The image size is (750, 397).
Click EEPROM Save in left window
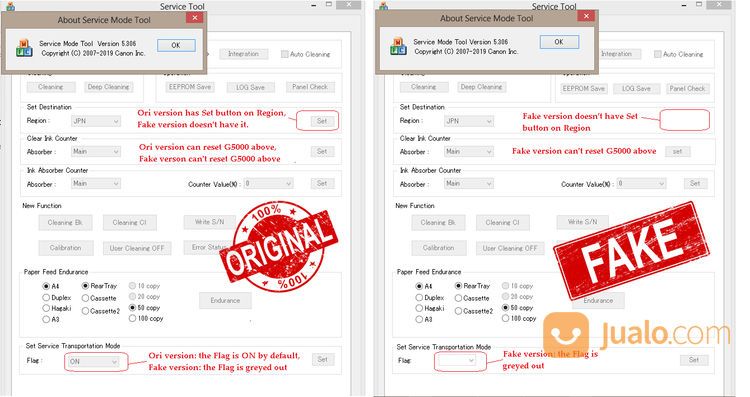tap(190, 87)
